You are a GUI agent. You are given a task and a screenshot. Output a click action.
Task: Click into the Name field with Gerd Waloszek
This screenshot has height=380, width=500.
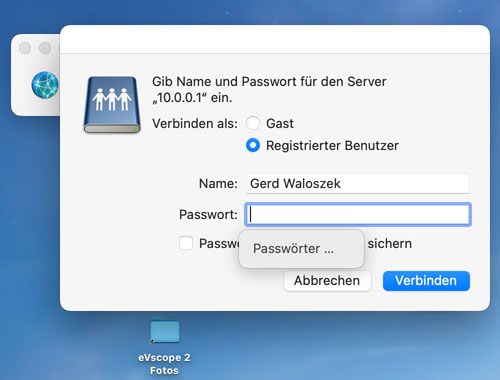pos(358,183)
